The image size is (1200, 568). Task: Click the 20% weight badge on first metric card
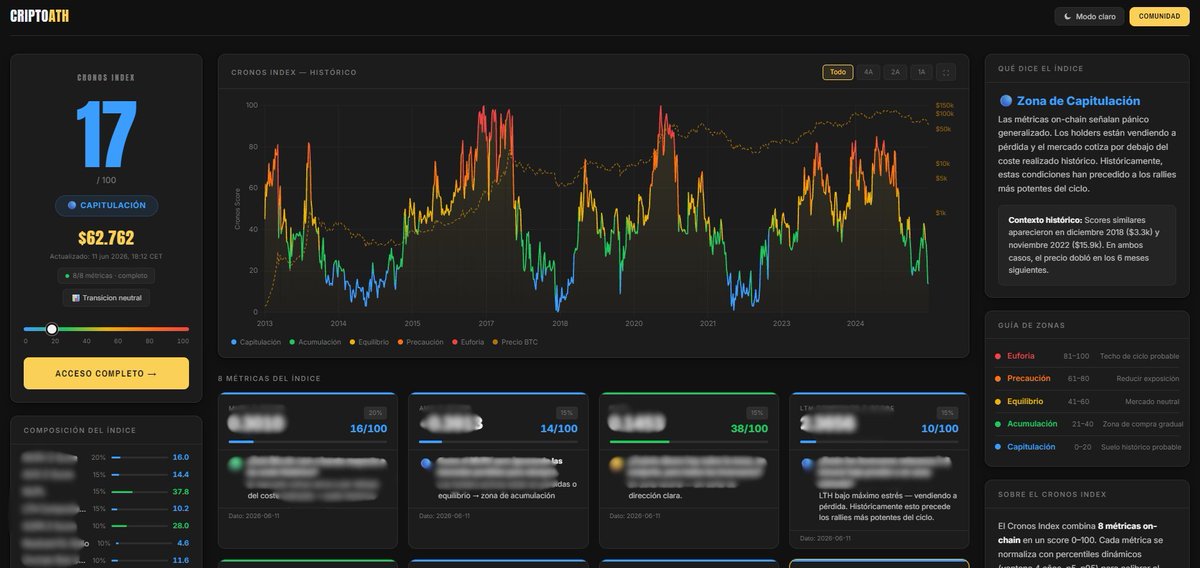(376, 412)
